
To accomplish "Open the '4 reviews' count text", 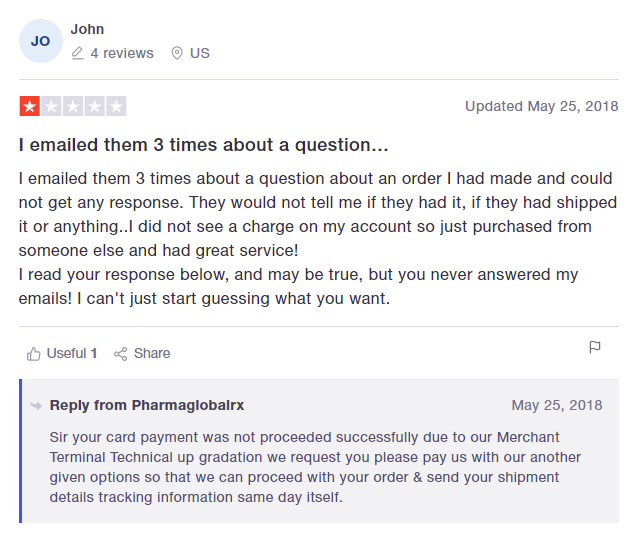I will 122,53.
